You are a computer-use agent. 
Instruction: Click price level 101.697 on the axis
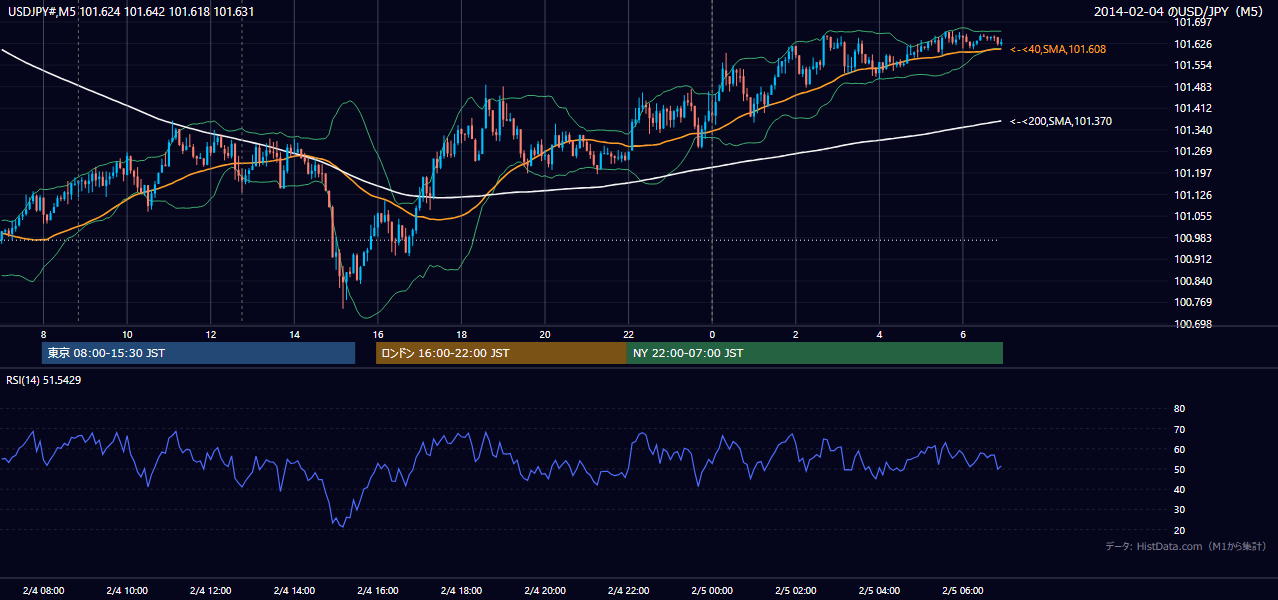click(x=1193, y=22)
